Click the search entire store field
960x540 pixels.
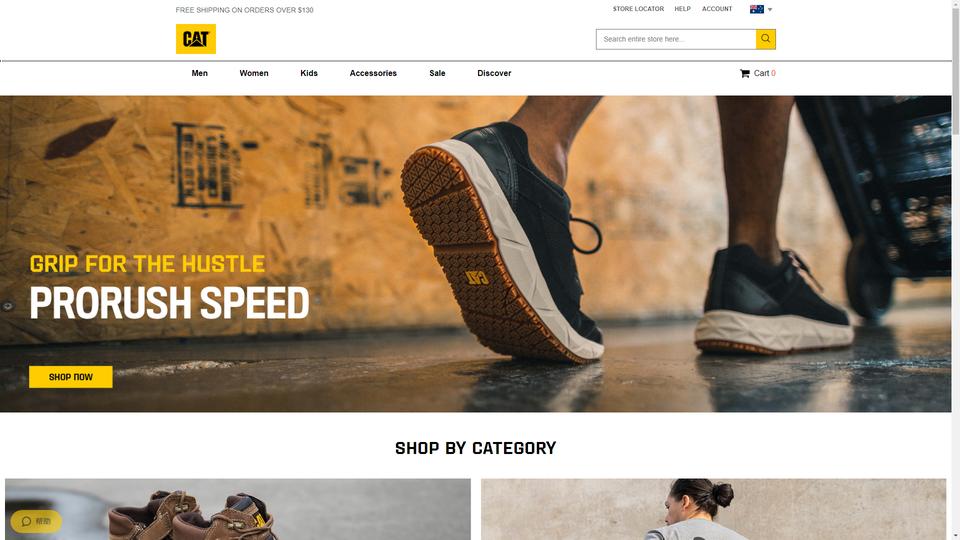coord(676,39)
